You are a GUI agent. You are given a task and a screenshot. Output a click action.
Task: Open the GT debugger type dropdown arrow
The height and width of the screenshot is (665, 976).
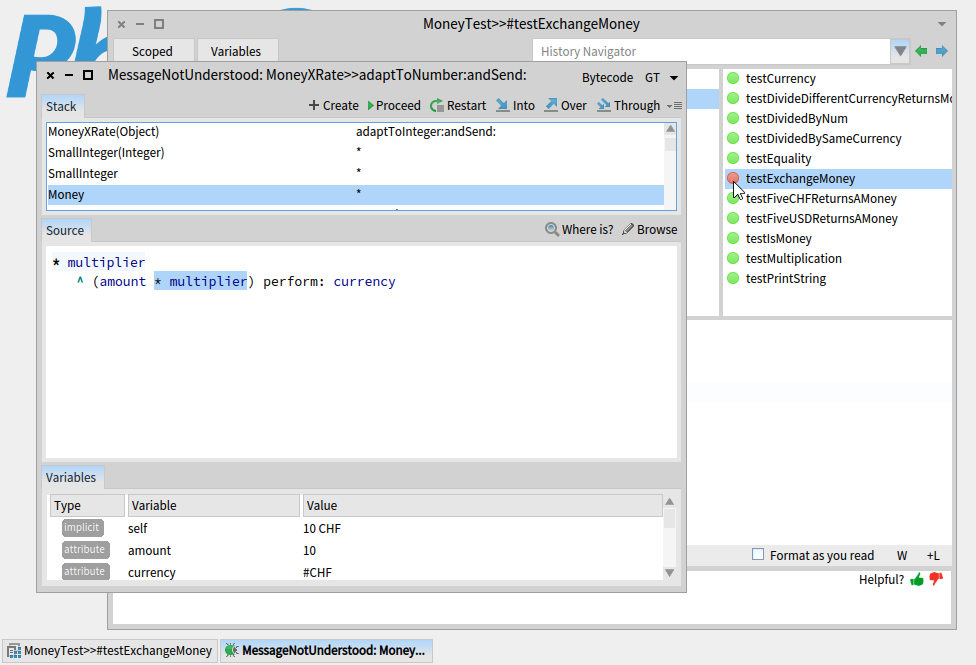pyautogui.click(x=673, y=78)
